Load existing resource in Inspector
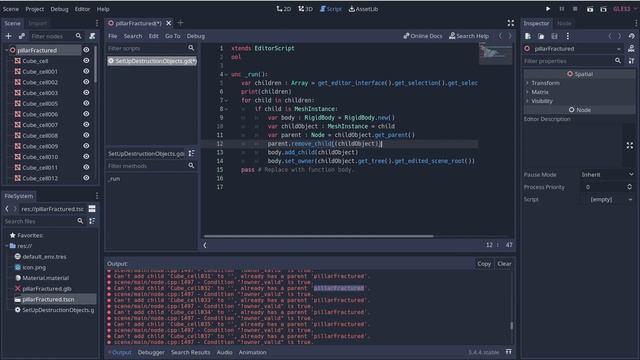 (541, 36)
